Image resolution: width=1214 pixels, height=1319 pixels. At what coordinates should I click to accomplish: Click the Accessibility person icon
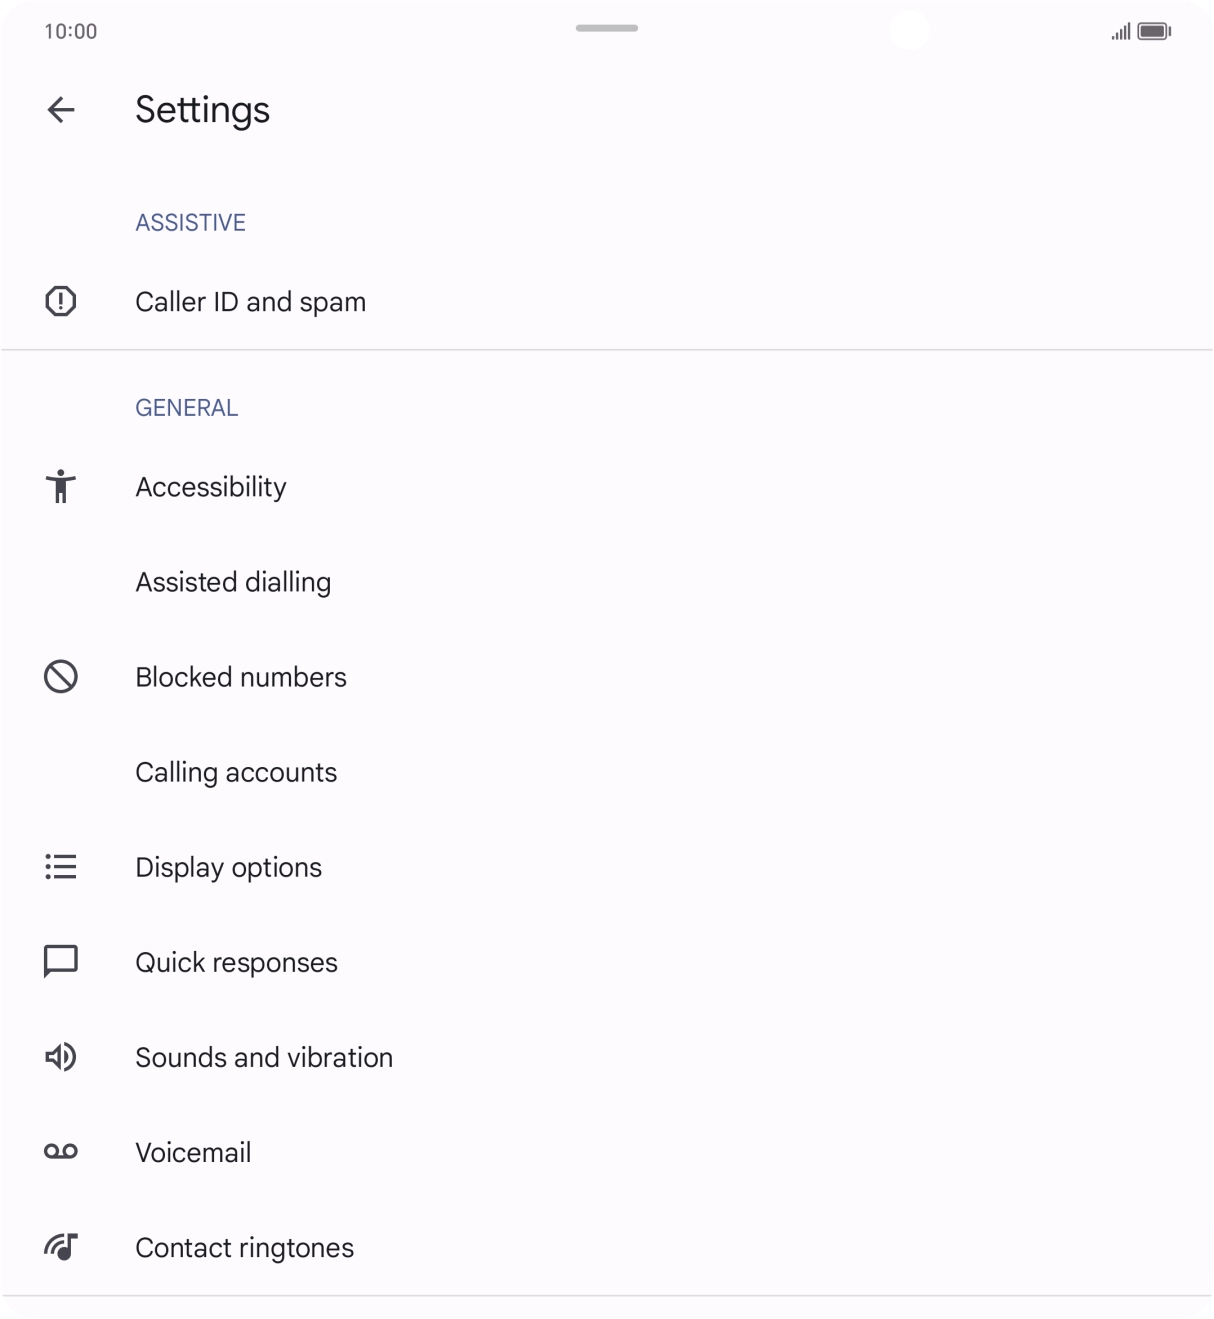click(x=61, y=486)
